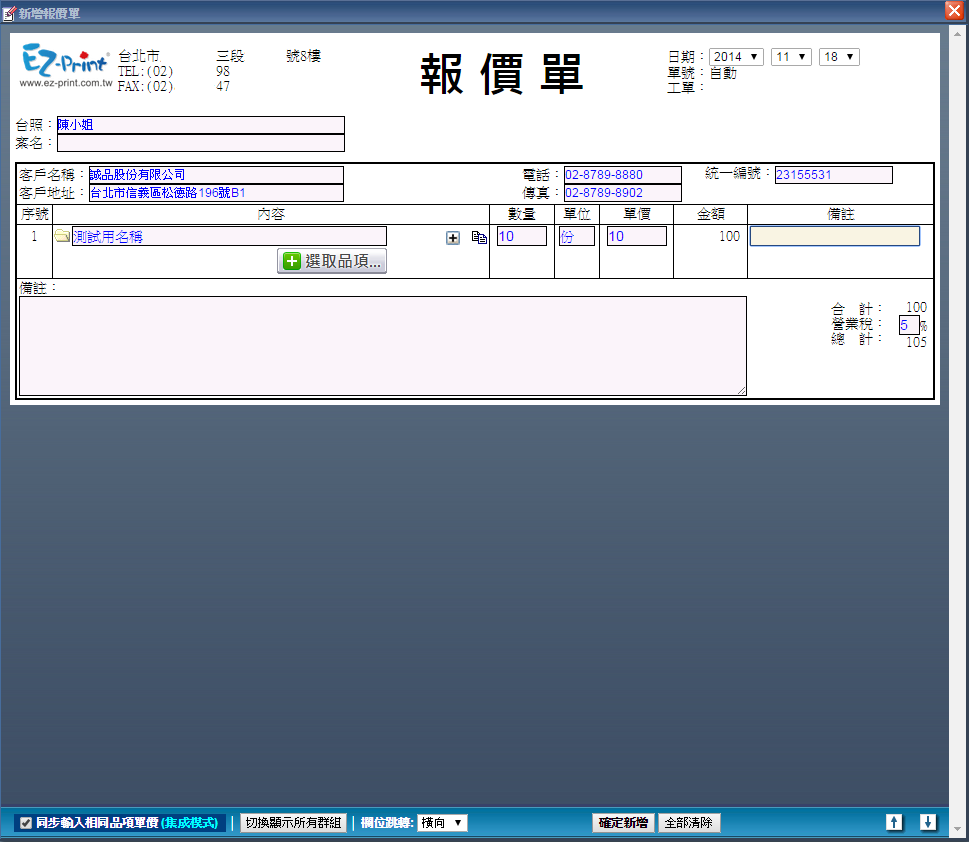This screenshot has width=969, height=842.
Task: Open the year dropdown showing 2014
Action: tap(736, 57)
